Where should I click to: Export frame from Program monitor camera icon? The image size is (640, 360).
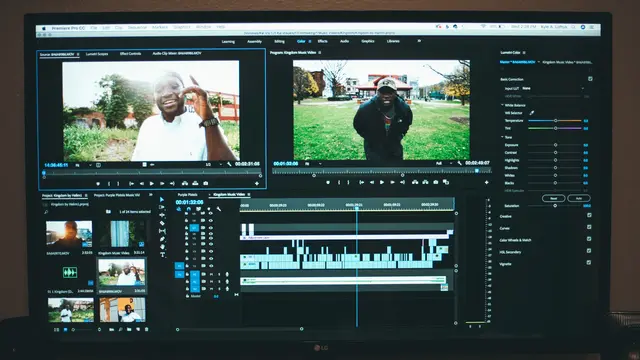pos(436,182)
